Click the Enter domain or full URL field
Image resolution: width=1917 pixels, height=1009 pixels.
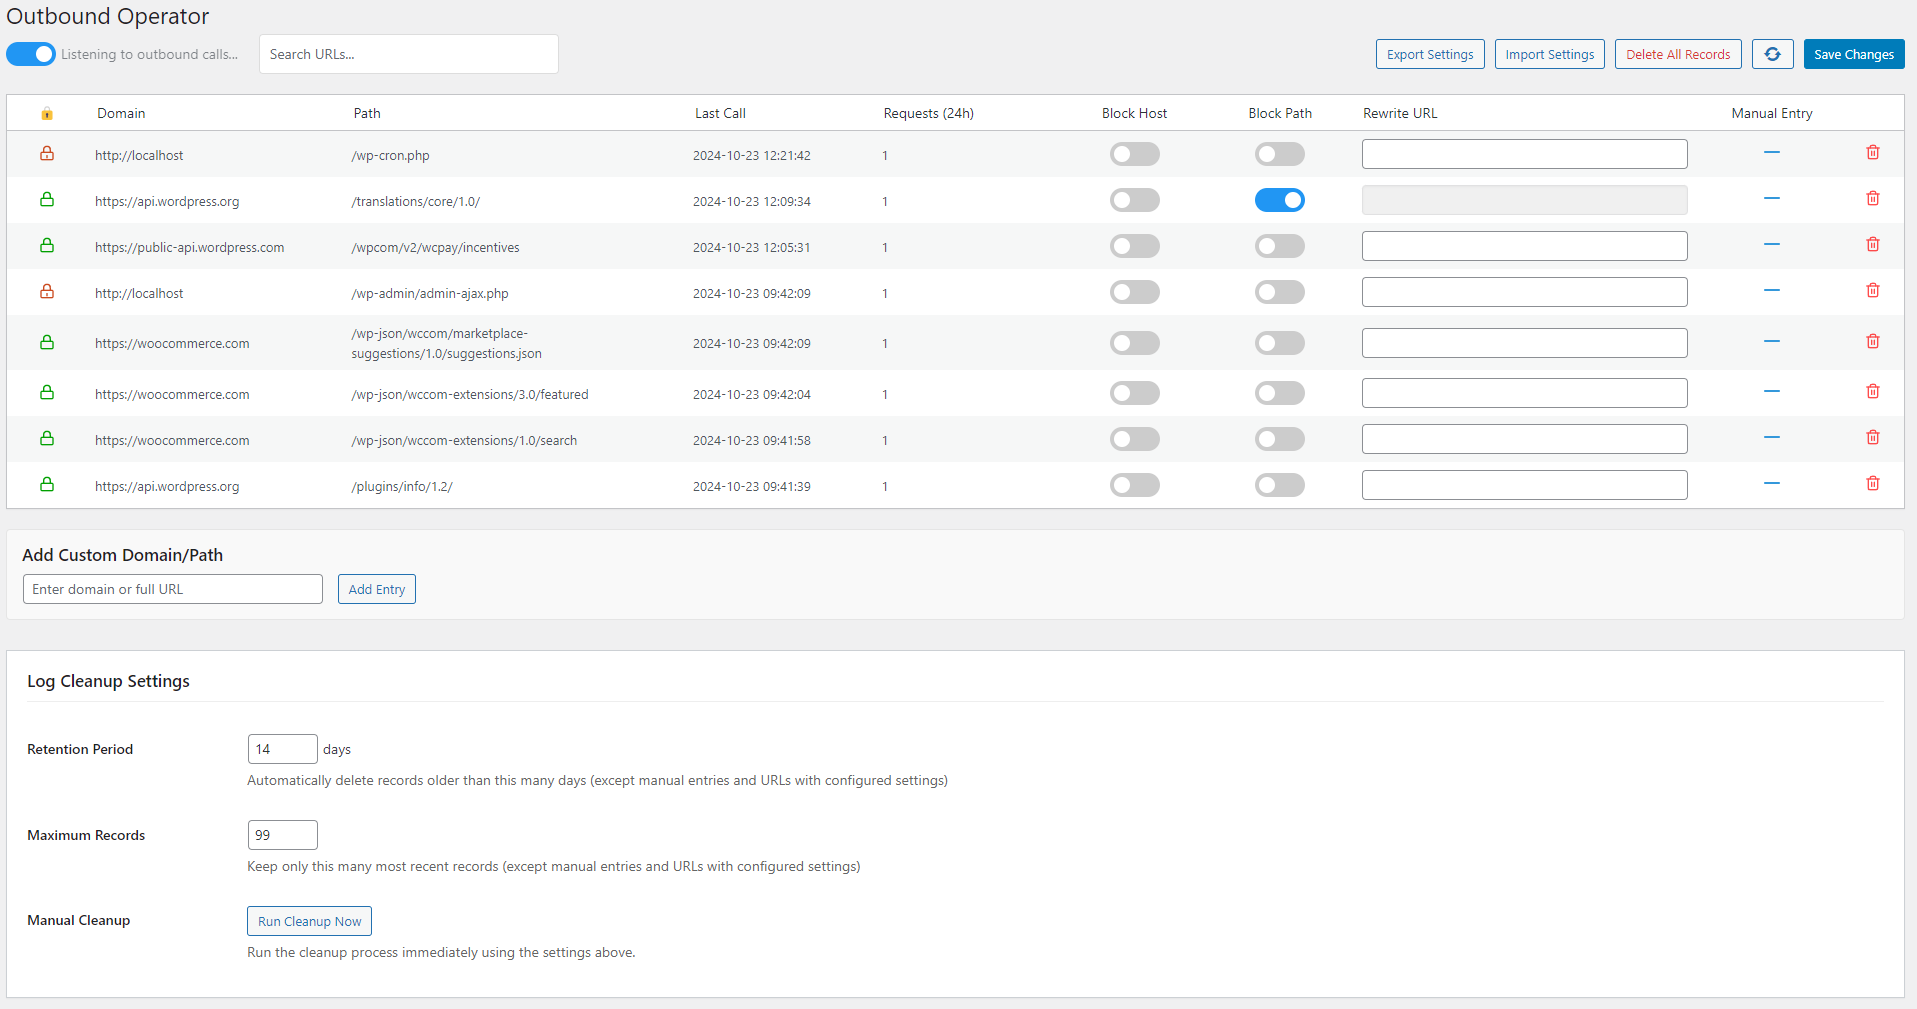[x=173, y=589]
